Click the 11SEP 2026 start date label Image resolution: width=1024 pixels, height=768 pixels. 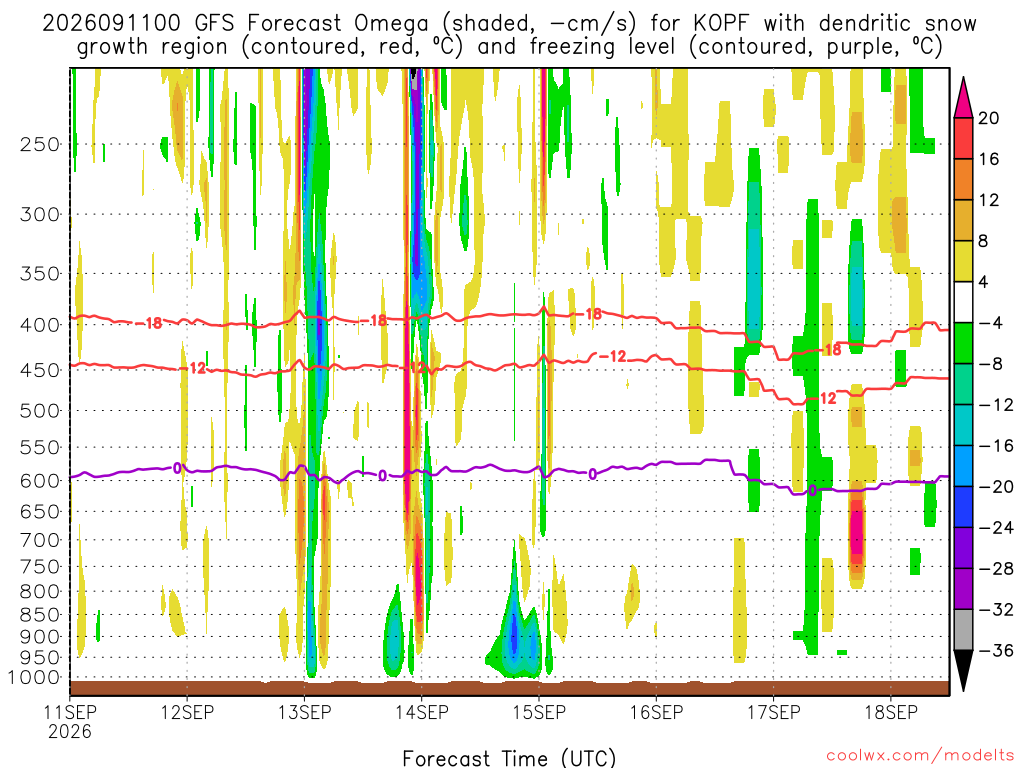tap(70, 721)
